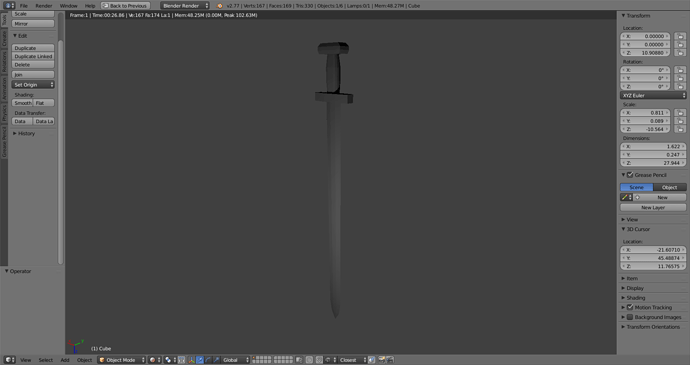The height and width of the screenshot is (365, 690).
Task: Collapse the 3D Cursor panel
Action: (635, 229)
